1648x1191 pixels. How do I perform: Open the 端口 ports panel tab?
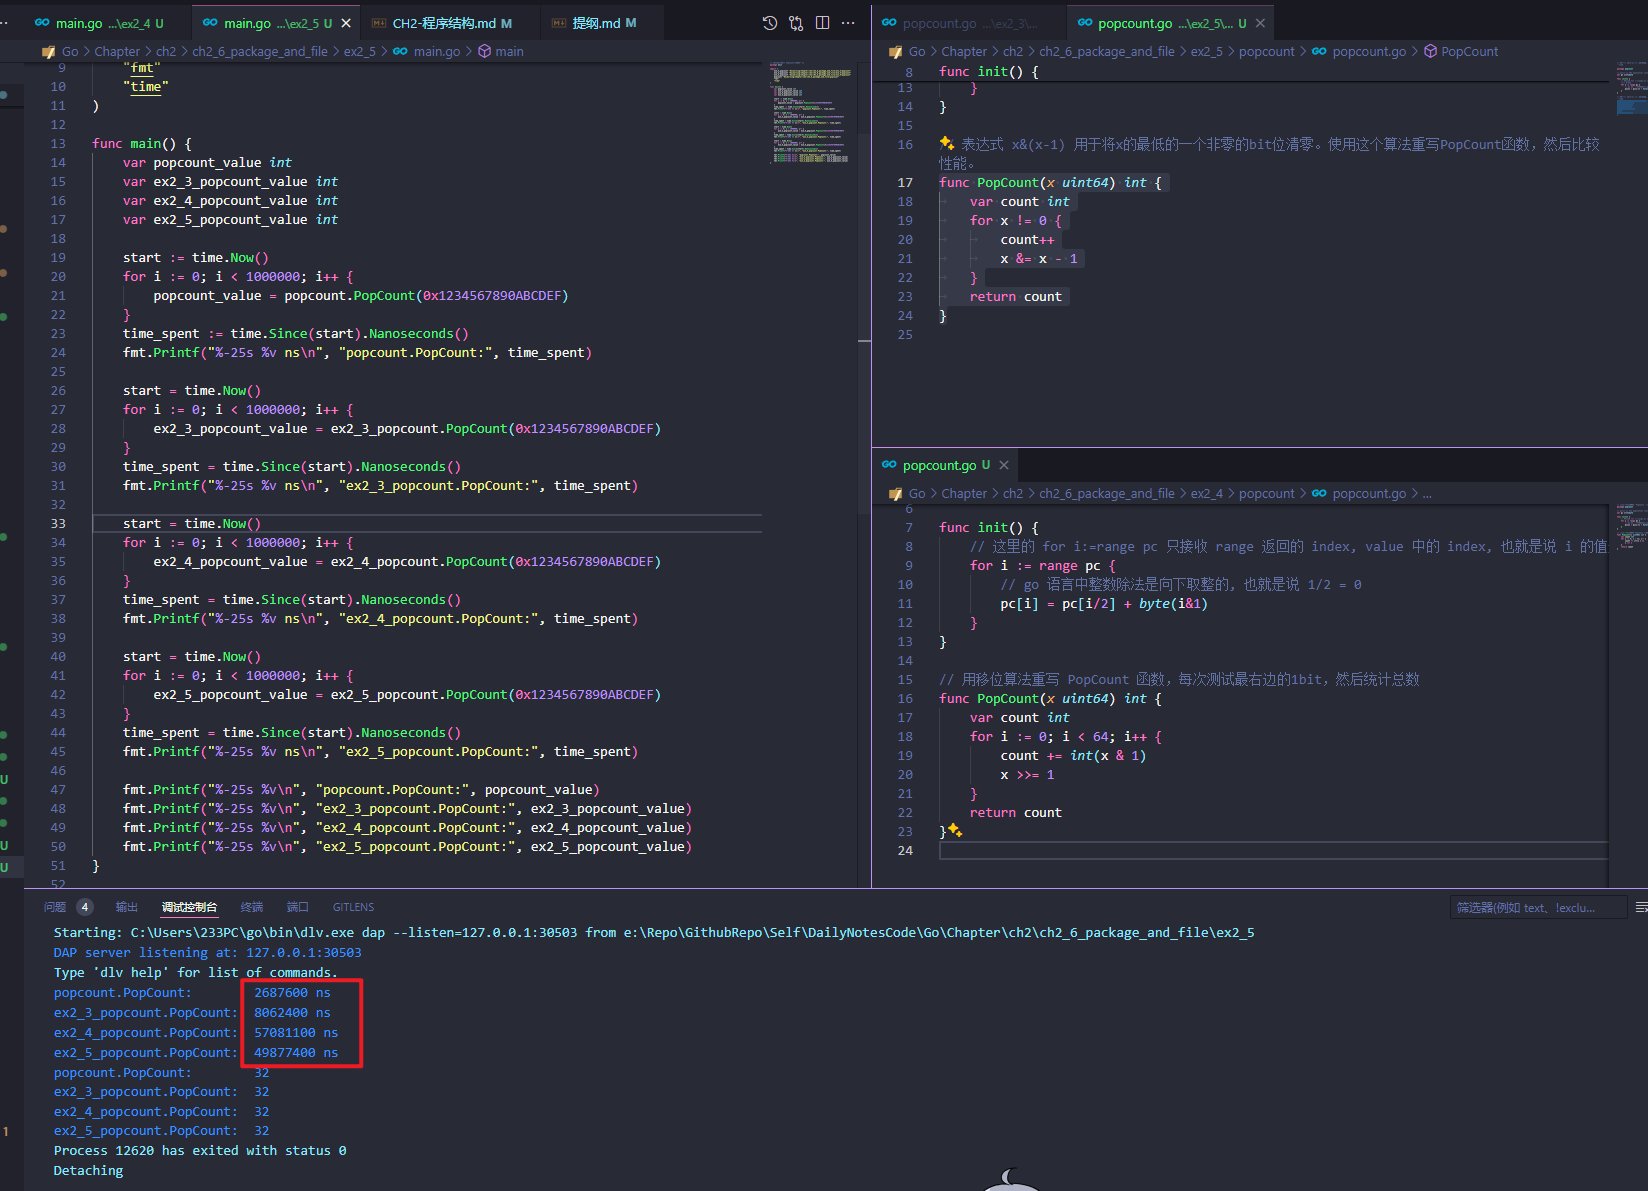[298, 907]
